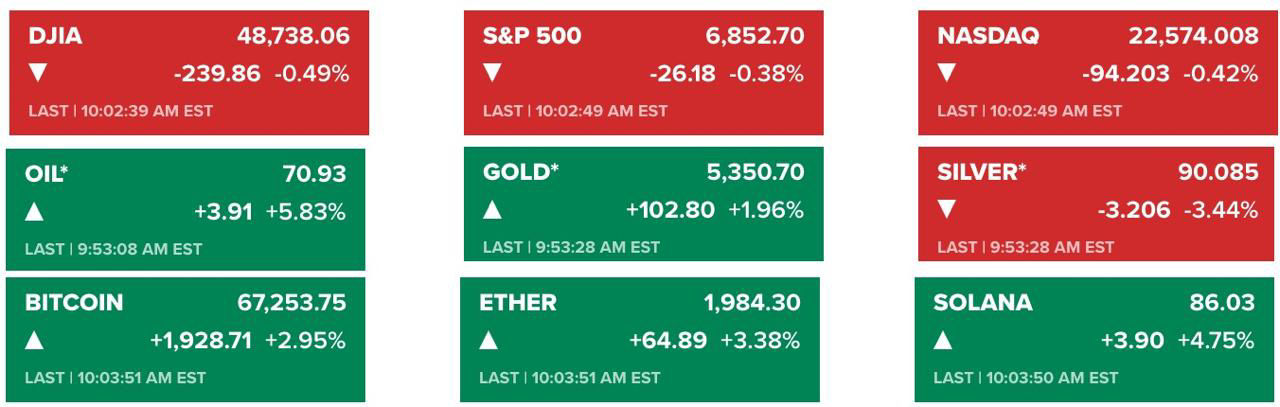This screenshot has width=1280, height=407.
Task: Click the Ether up arrow icon
Action: coord(488,340)
